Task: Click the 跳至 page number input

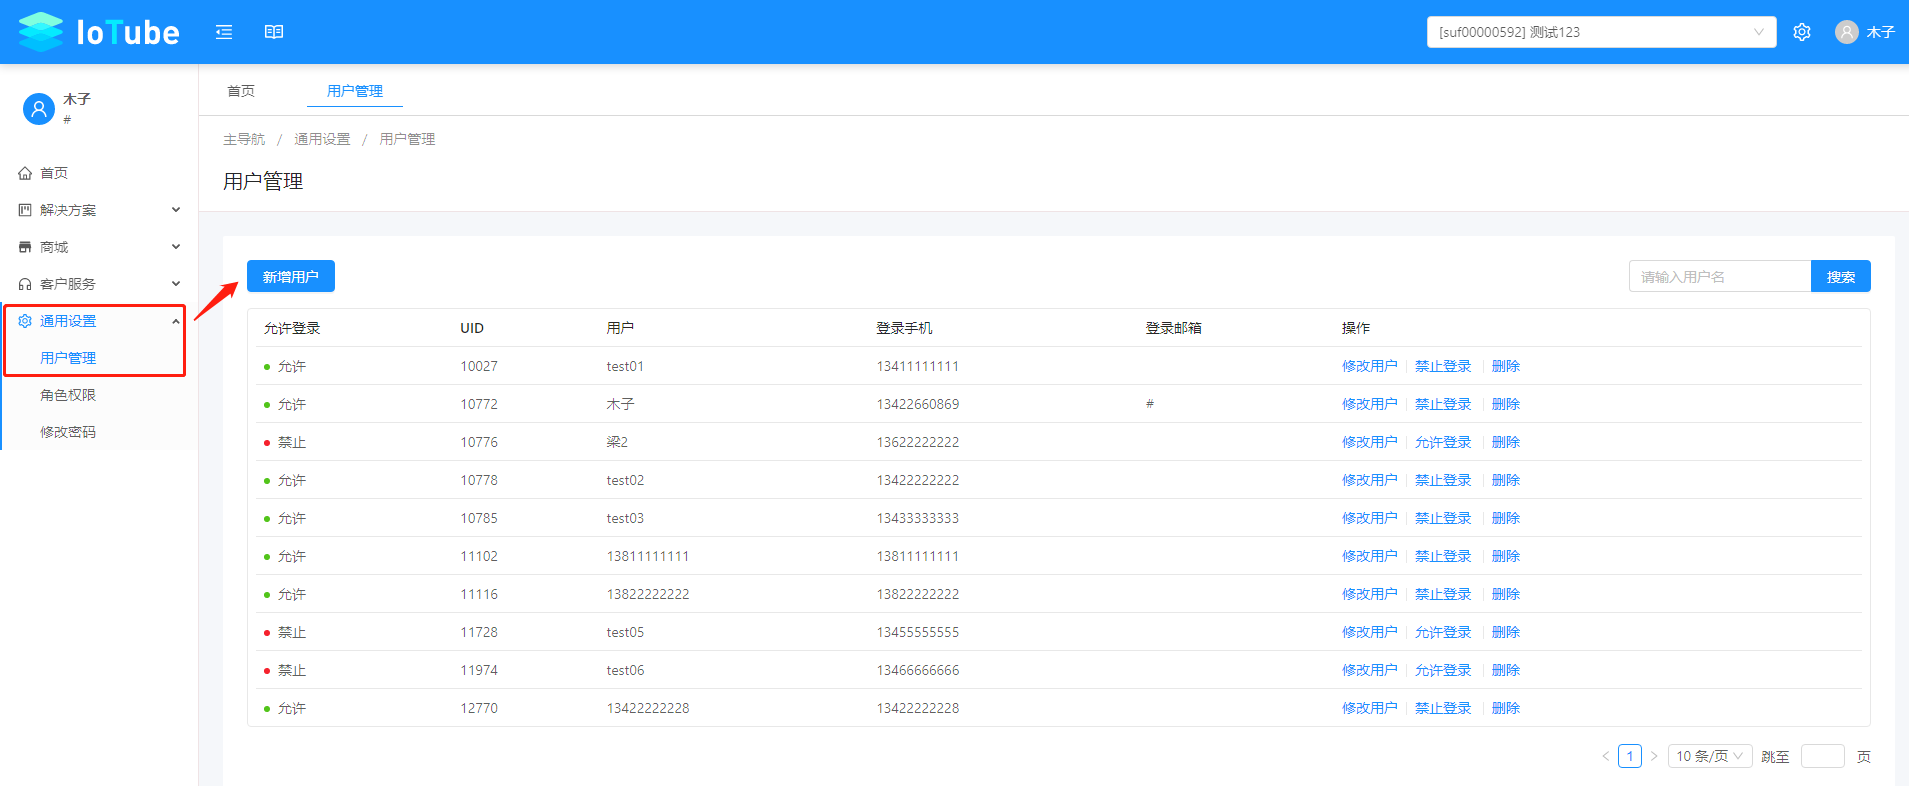Action: (x=1822, y=756)
